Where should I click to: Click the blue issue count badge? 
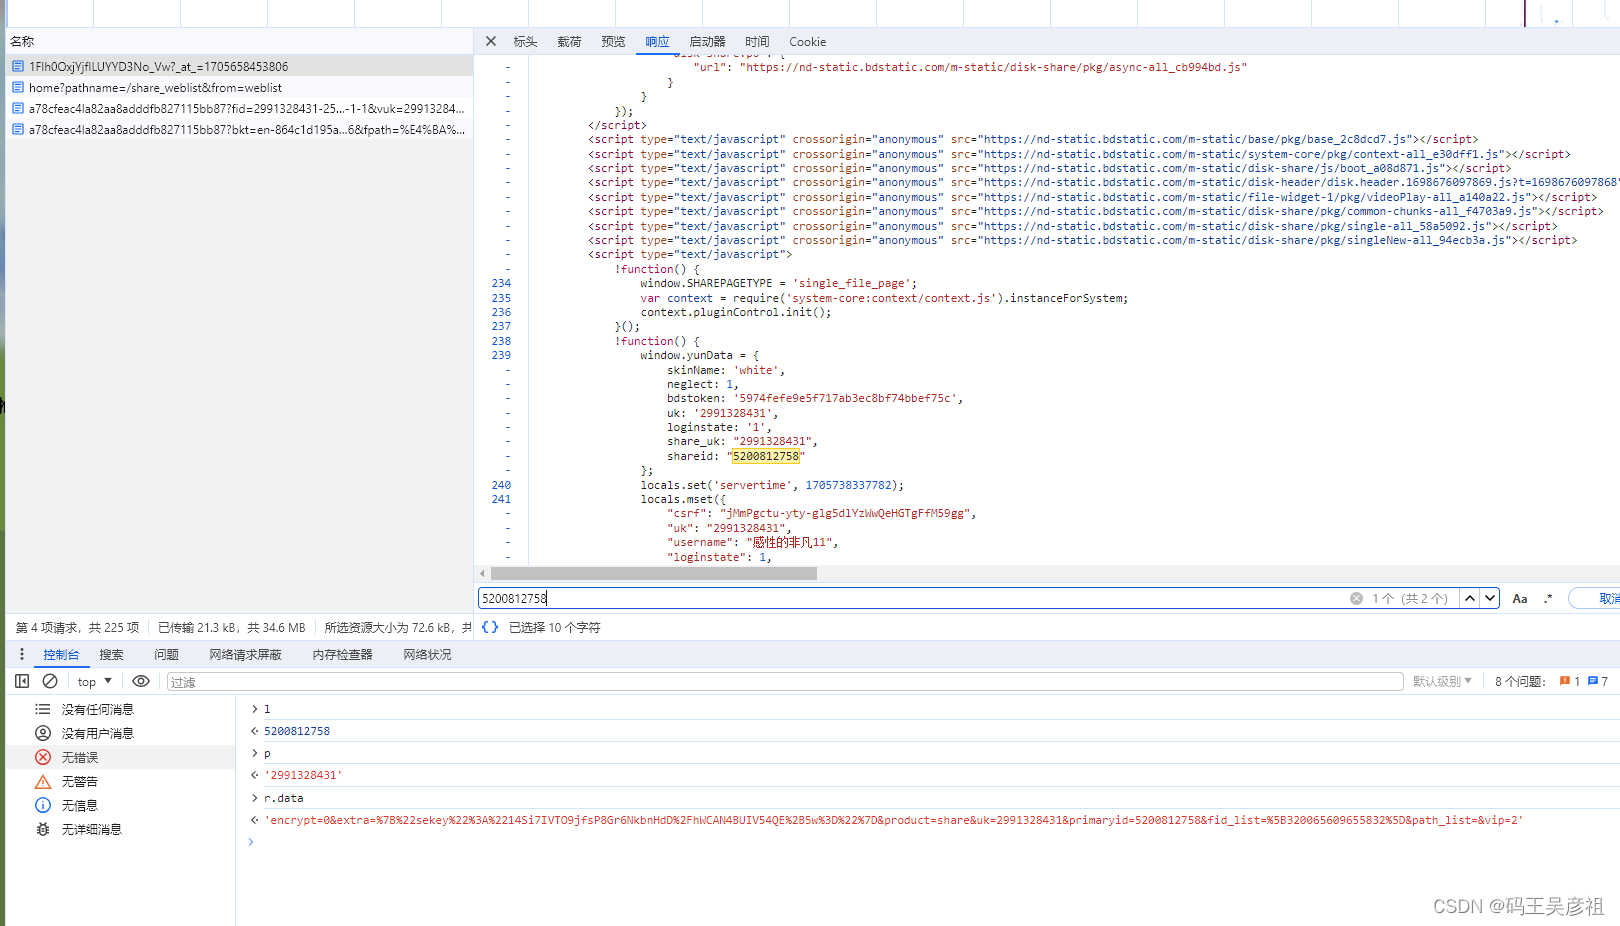coord(1598,681)
